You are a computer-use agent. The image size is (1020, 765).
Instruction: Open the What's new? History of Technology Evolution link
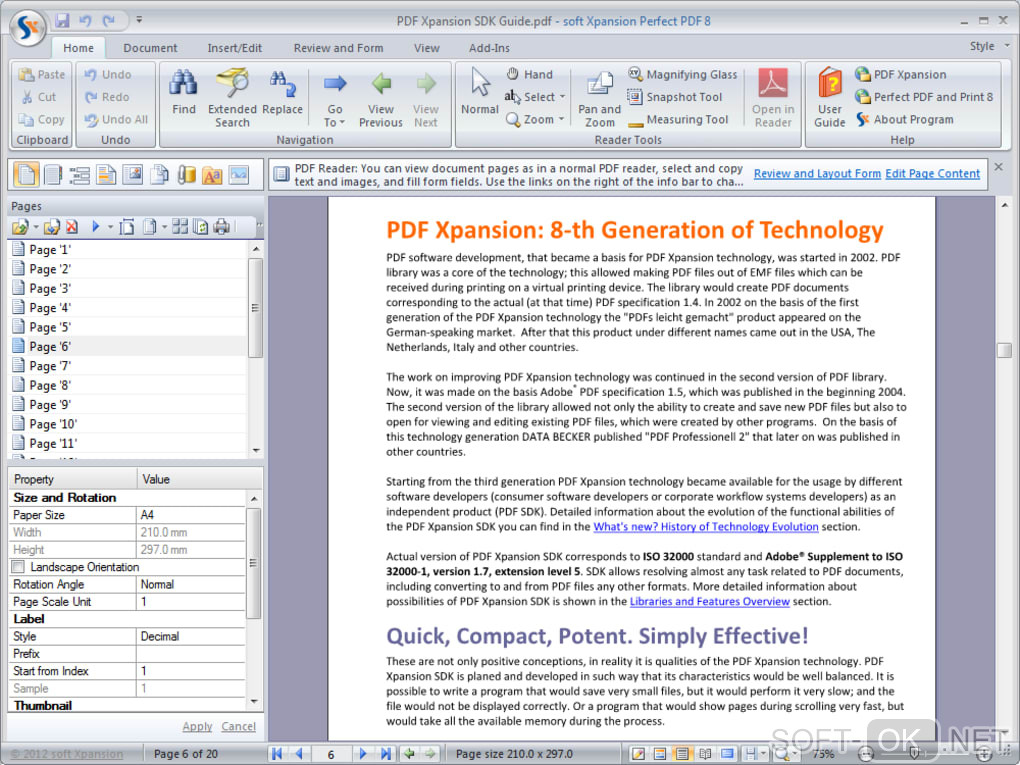pos(706,526)
